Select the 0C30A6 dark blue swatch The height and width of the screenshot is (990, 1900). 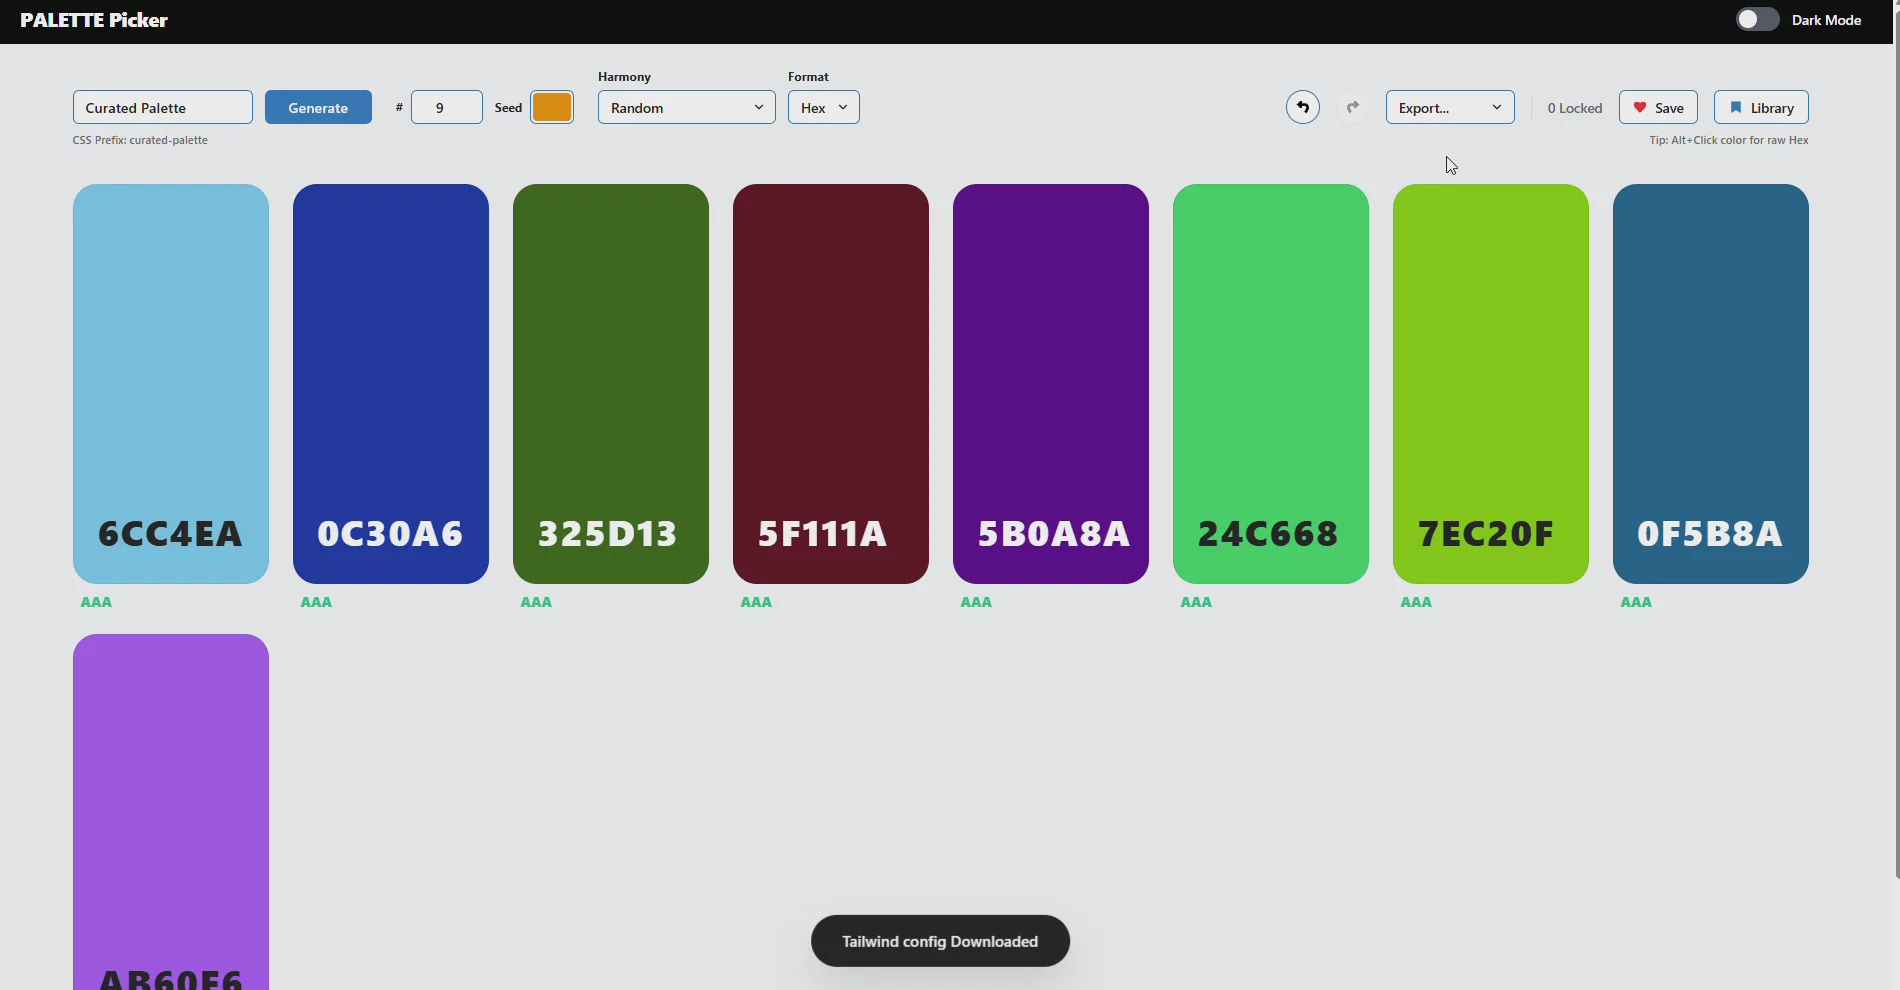(391, 384)
